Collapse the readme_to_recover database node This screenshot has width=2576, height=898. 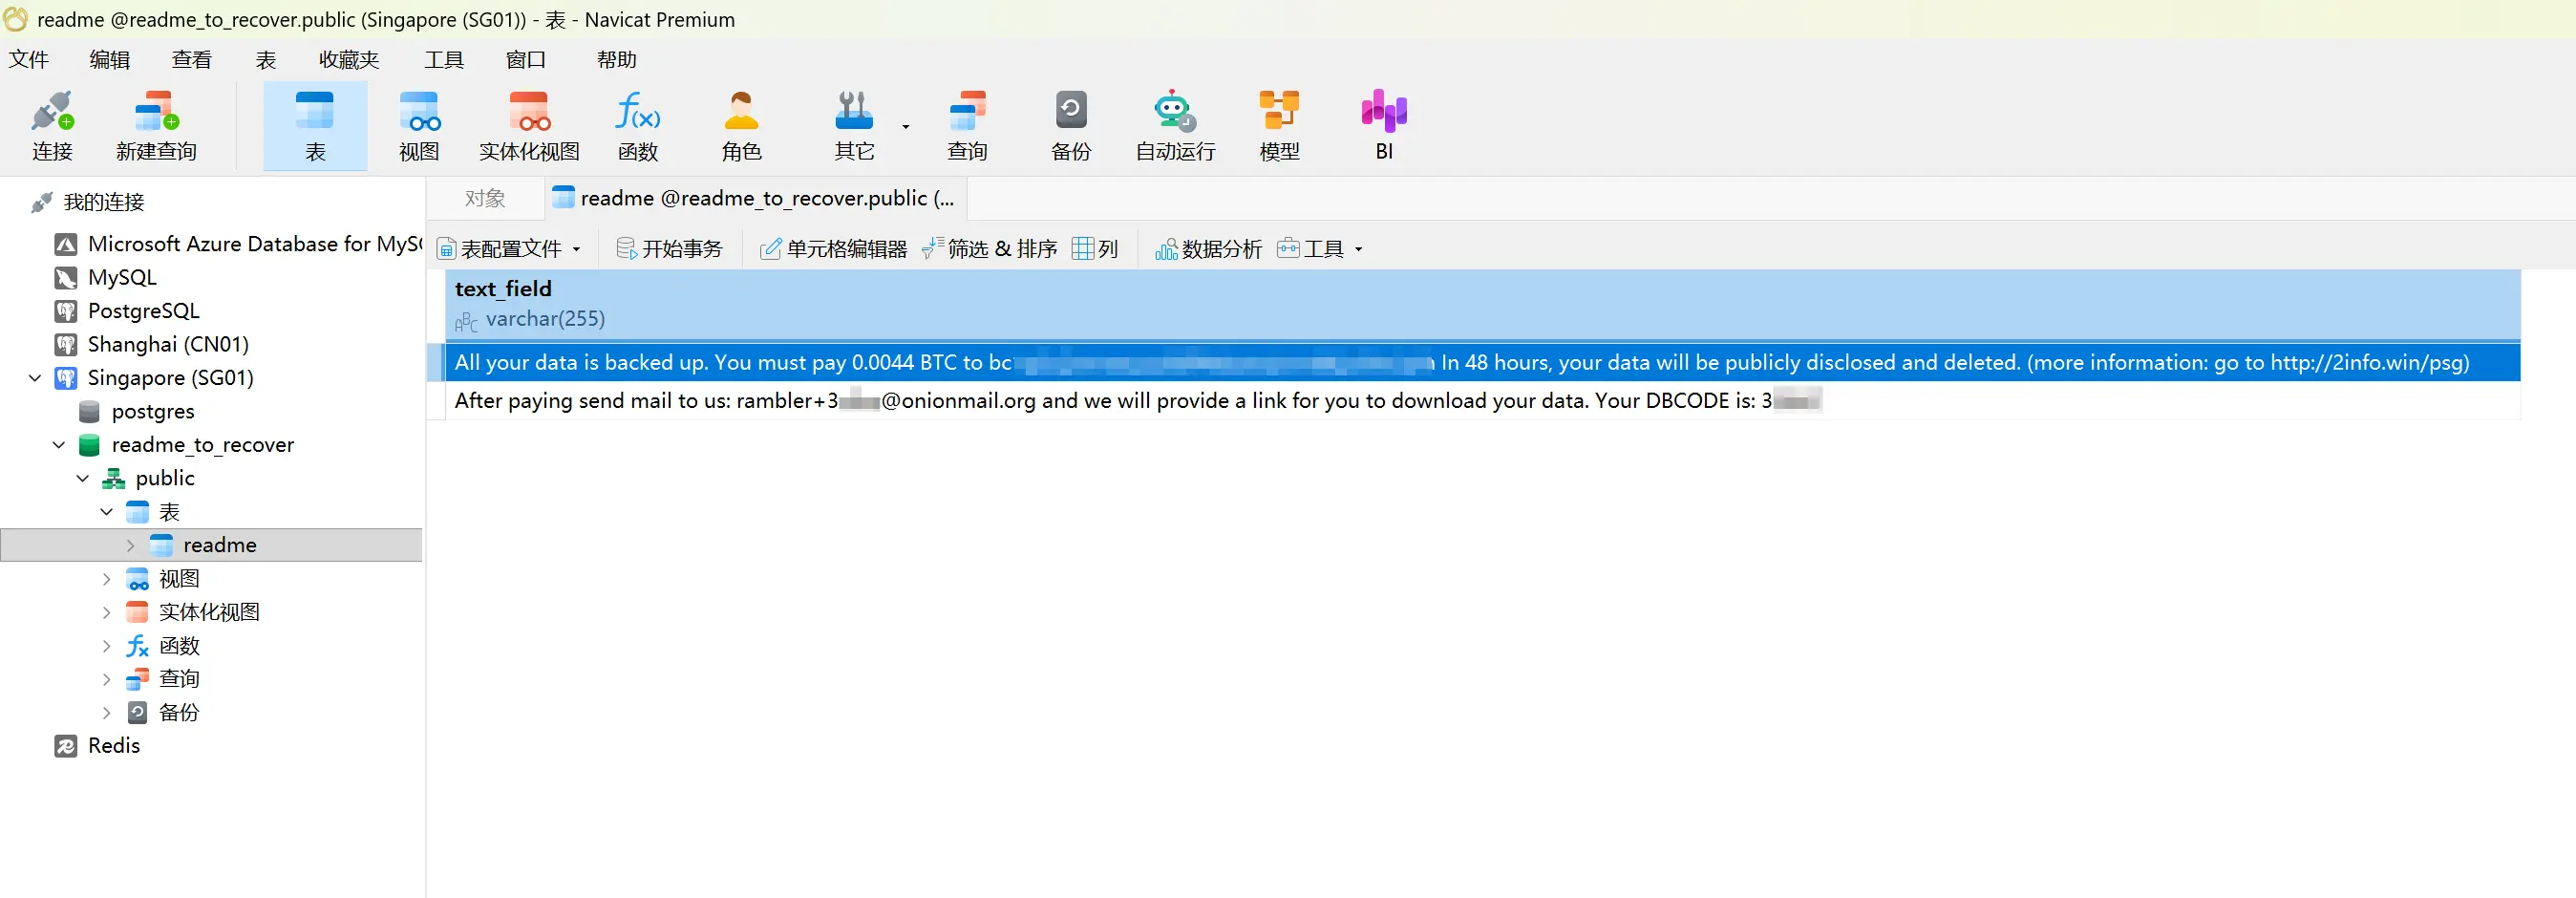pos(59,445)
